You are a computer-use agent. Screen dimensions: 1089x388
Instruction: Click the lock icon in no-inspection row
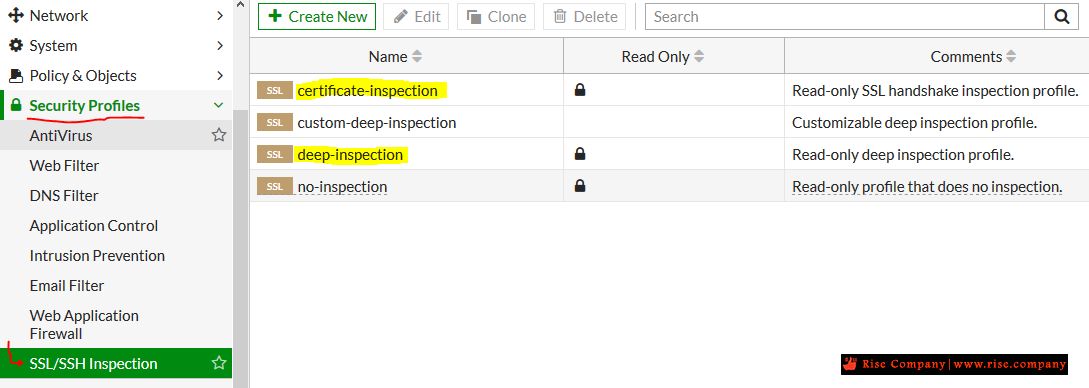point(580,186)
